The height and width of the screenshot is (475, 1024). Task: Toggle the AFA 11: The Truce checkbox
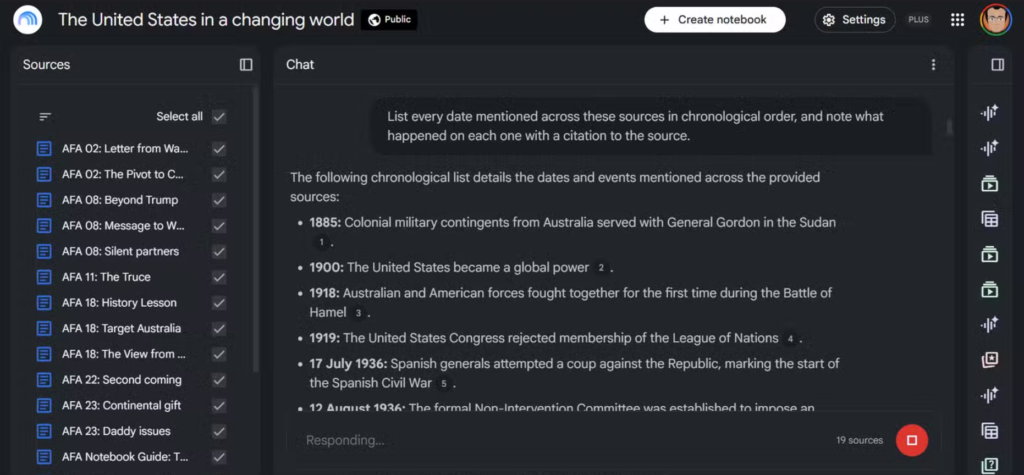(219, 277)
